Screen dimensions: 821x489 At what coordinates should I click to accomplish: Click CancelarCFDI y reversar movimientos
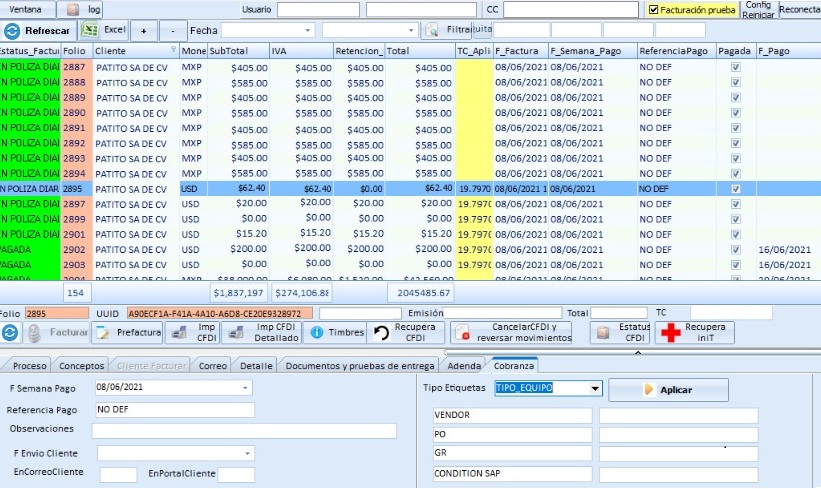513,332
